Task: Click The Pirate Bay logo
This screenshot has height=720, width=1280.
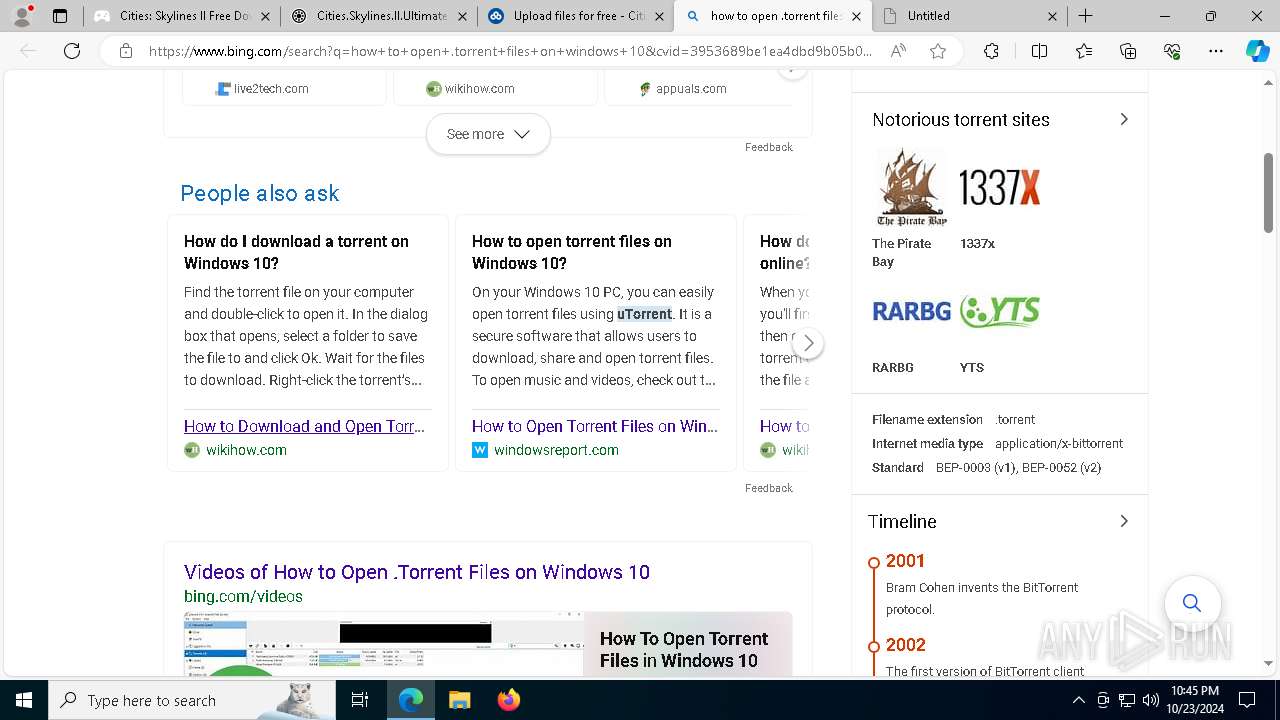Action: click(911, 188)
